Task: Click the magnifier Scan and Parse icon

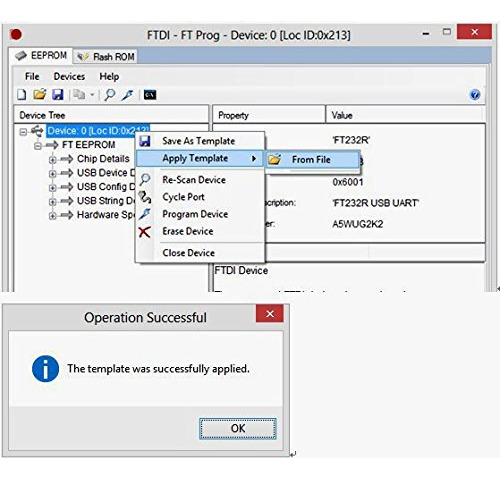Action: (110, 95)
